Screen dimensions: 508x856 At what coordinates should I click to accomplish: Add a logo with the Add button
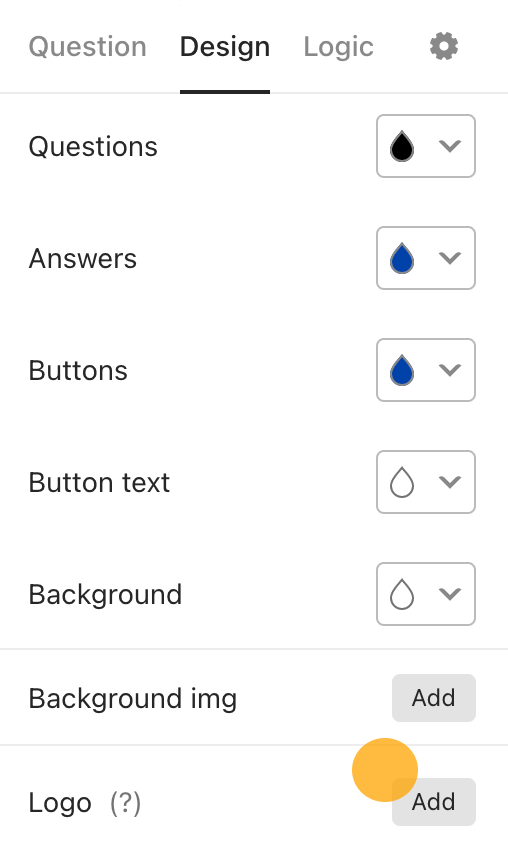tap(434, 802)
